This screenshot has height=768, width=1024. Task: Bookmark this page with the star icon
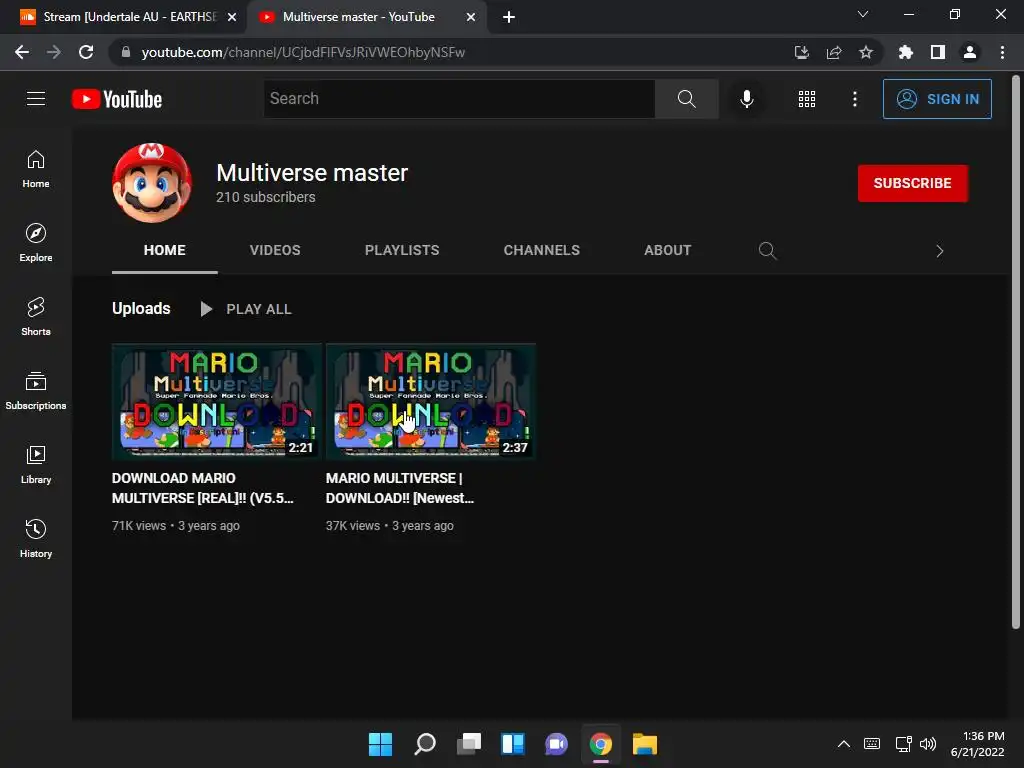point(865,52)
